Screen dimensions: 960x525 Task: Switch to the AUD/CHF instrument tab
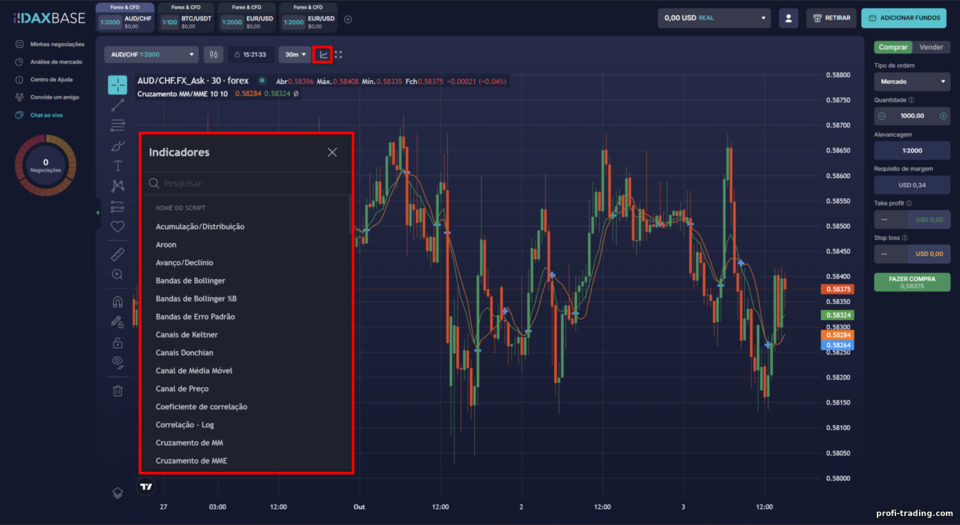pyautogui.click(x=125, y=19)
